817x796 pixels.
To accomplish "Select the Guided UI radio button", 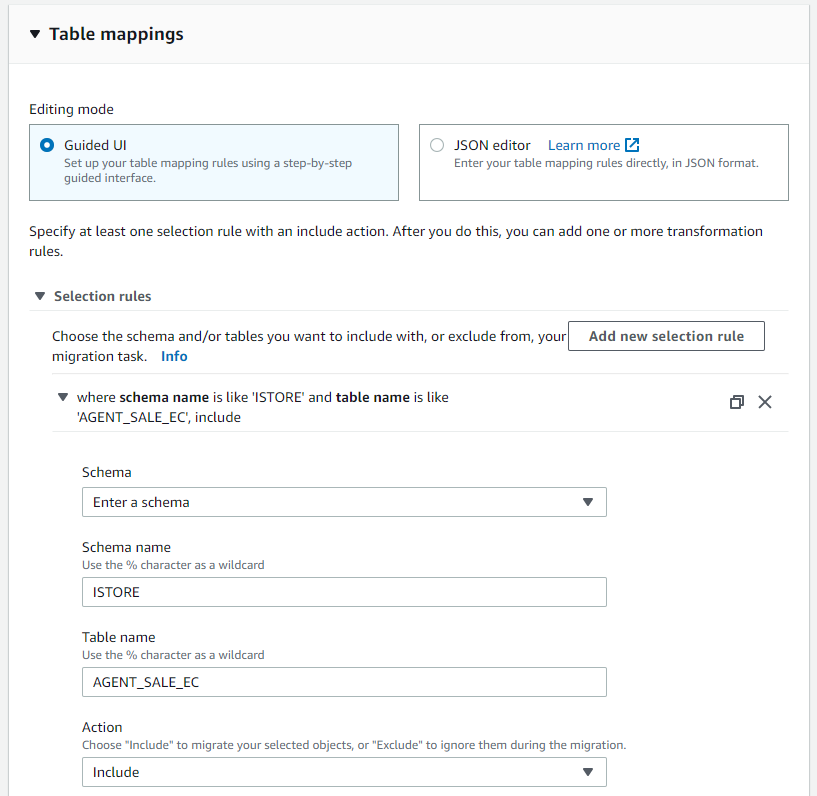I will pyautogui.click(x=46, y=145).
